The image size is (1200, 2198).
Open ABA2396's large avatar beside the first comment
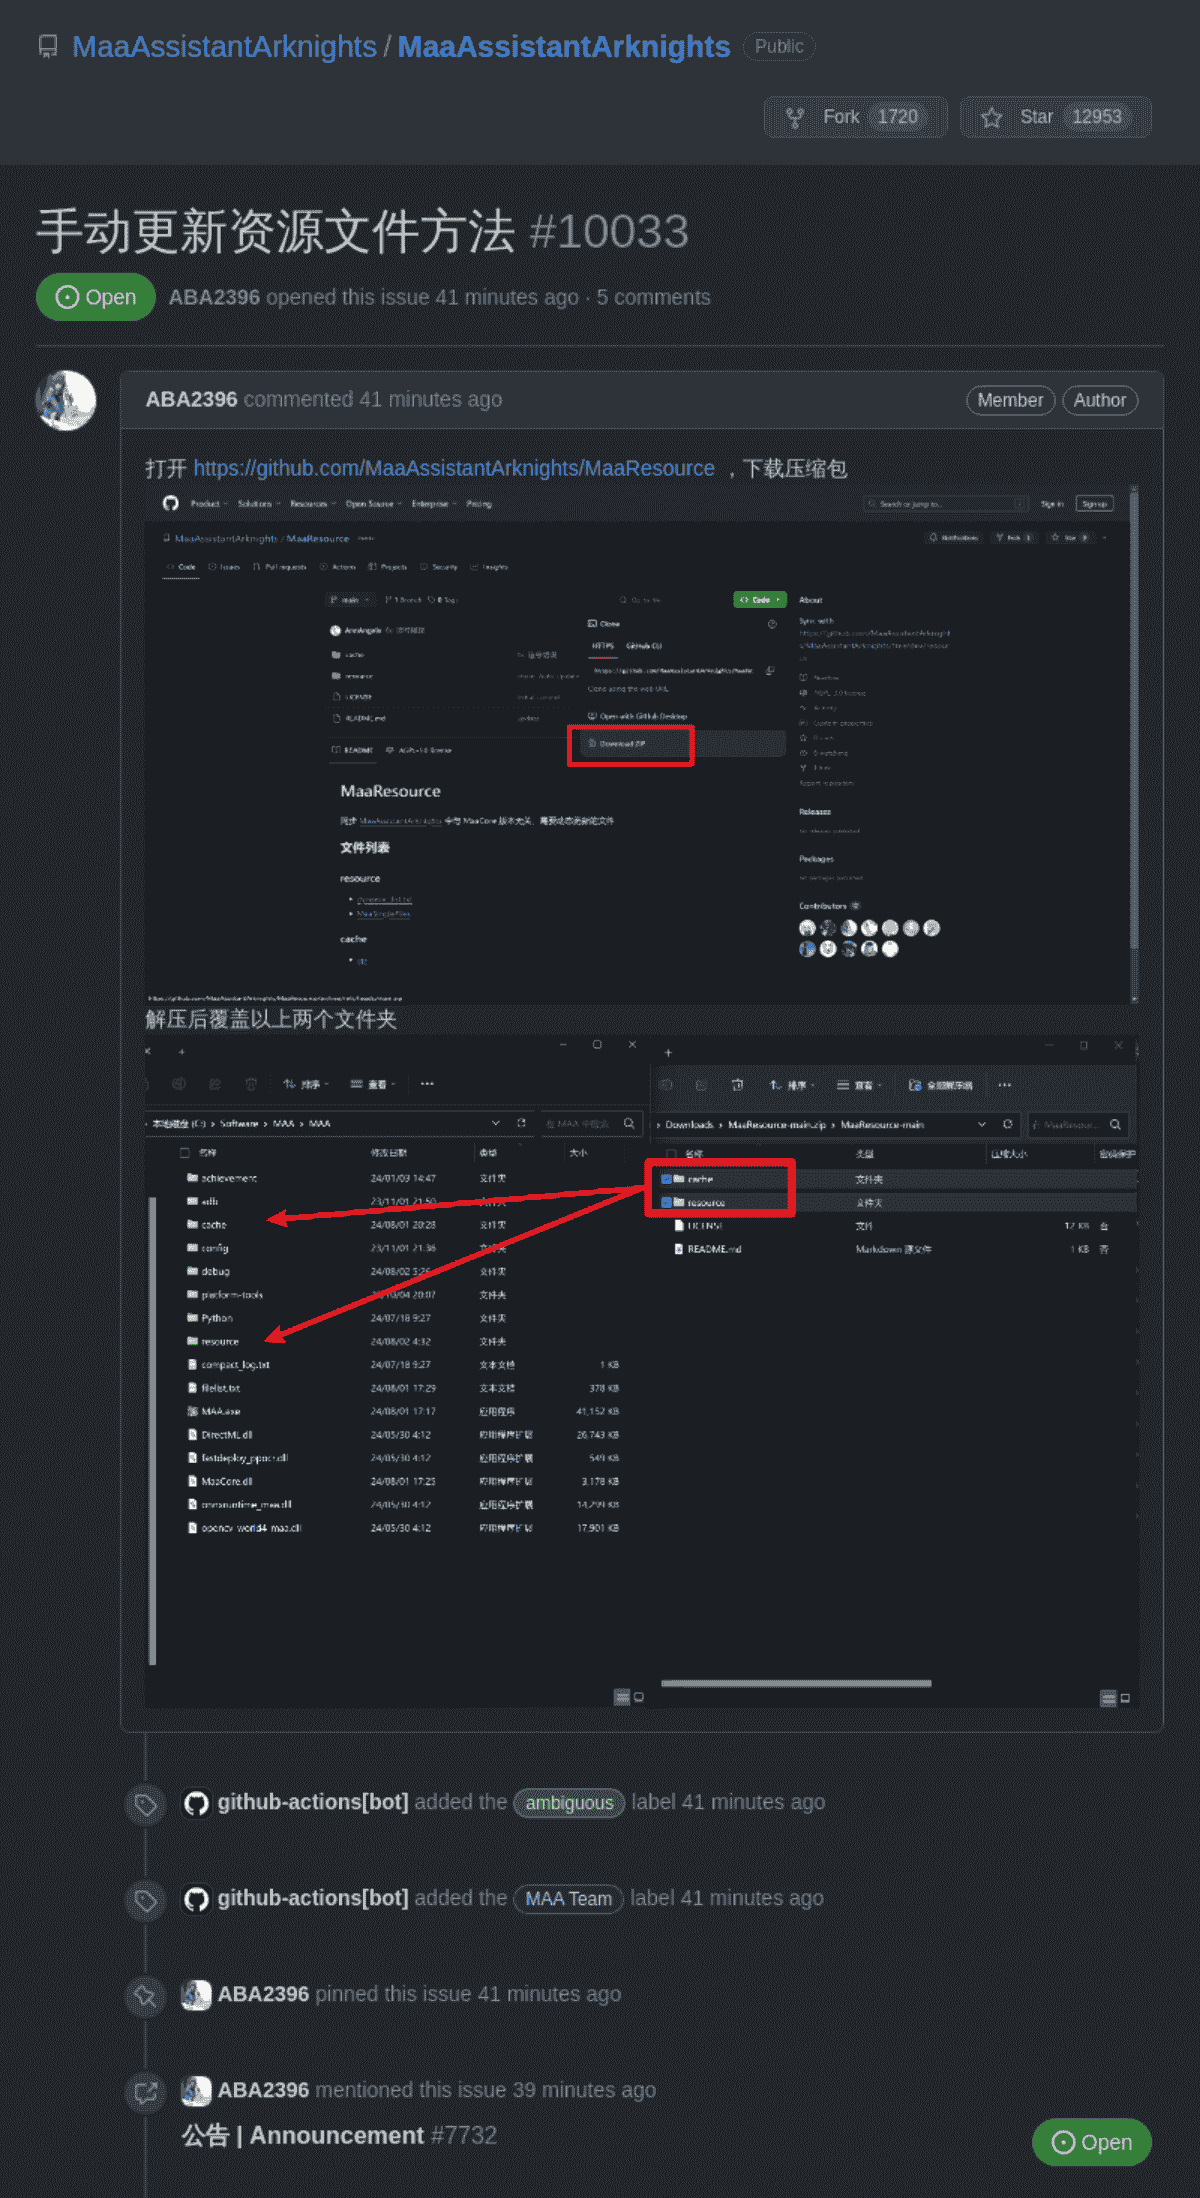66,400
